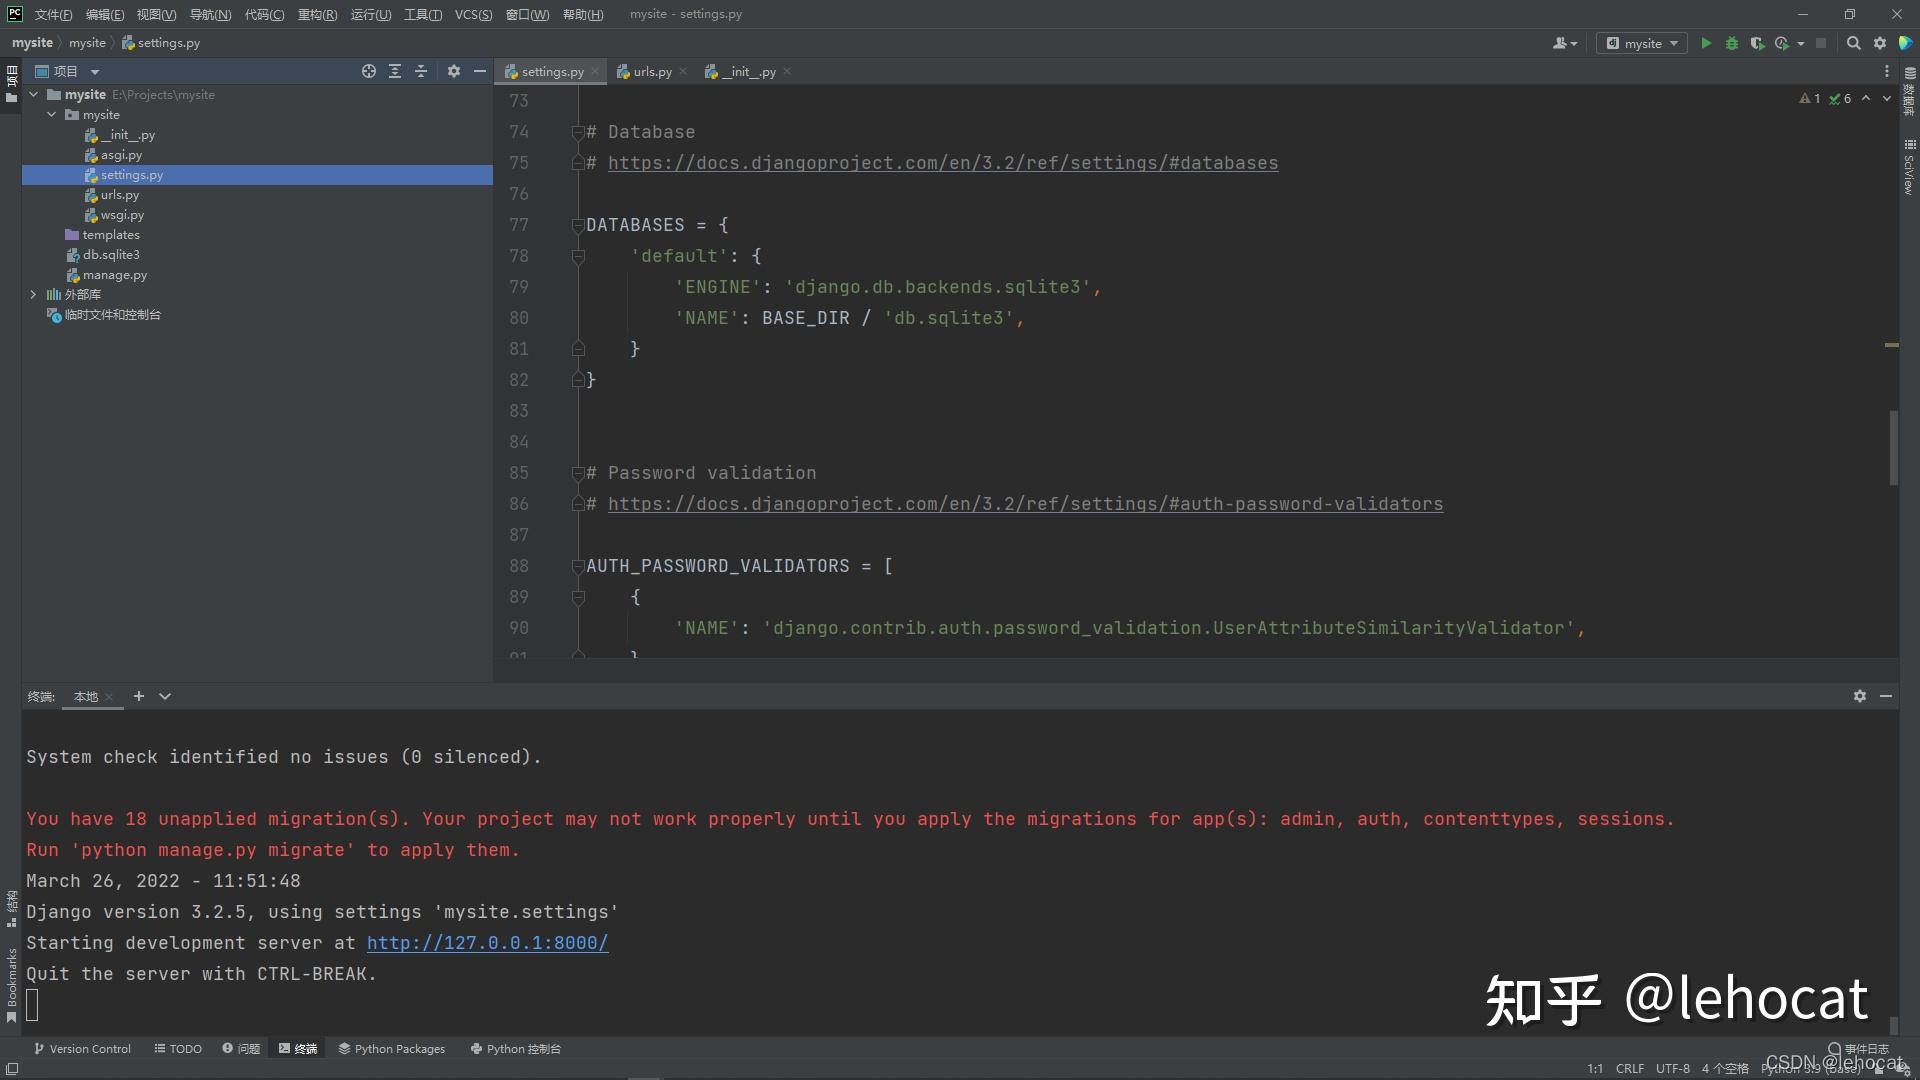Collapse all items in the project tree
The image size is (1920, 1080).
[421, 71]
